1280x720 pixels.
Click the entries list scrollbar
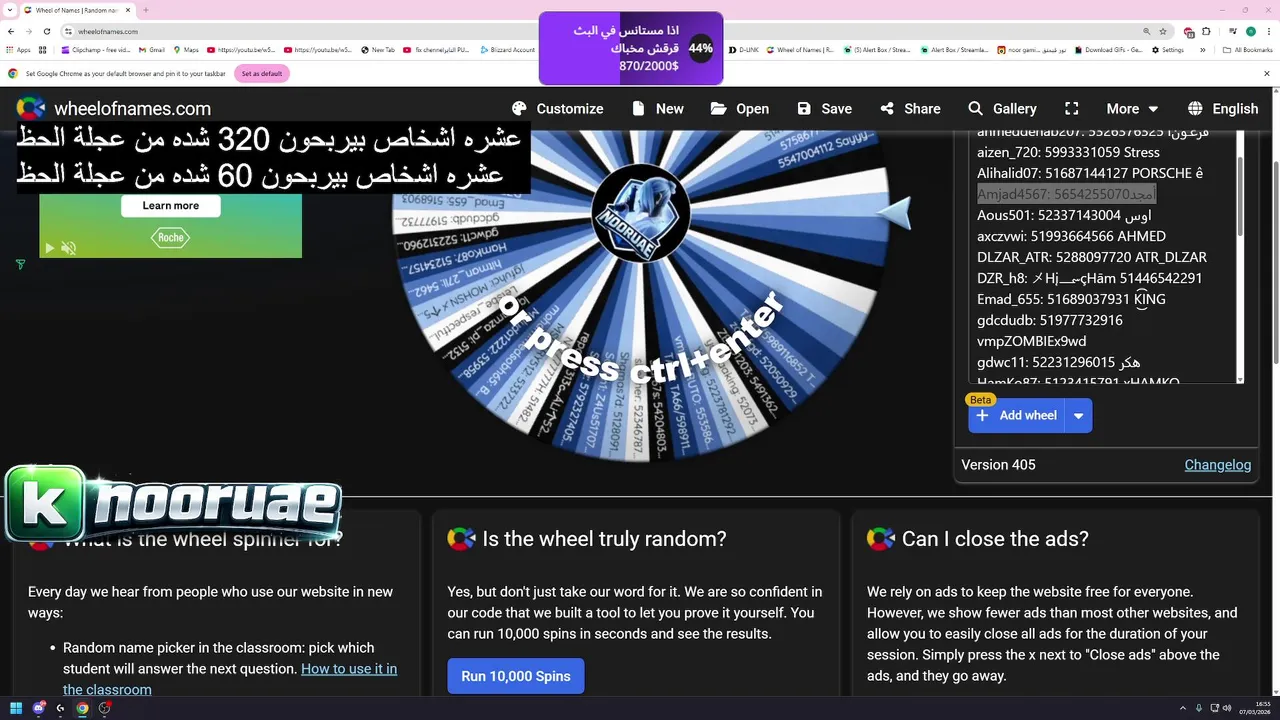tap(1240, 196)
